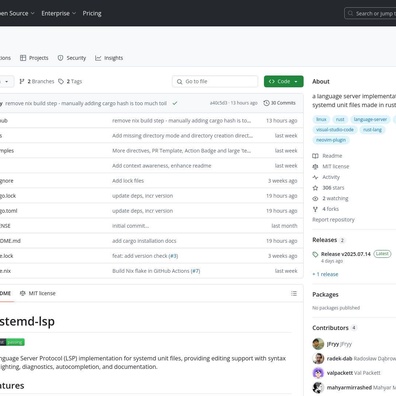Click the tag icon beside Release v2025.07.14
Image resolution: width=396 pixels, height=396 pixels.
[x=315, y=254]
